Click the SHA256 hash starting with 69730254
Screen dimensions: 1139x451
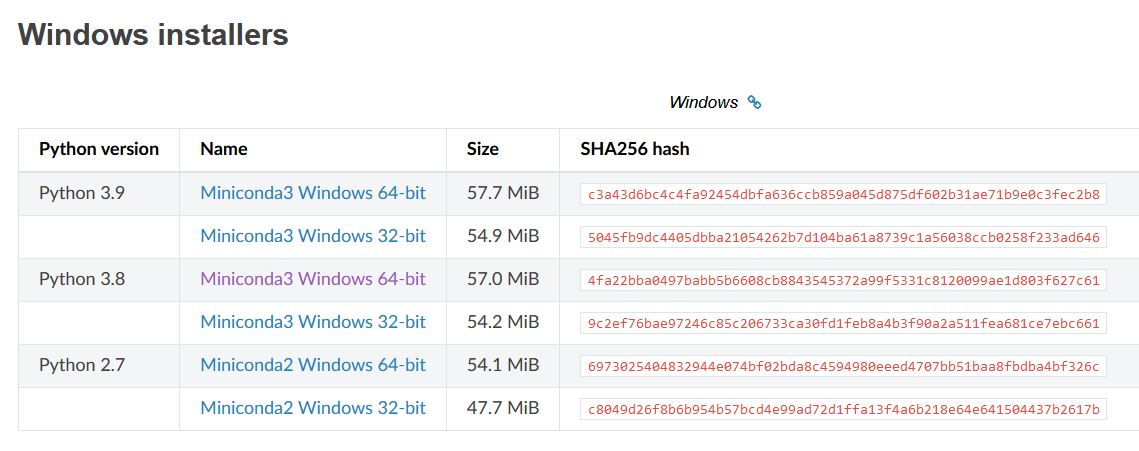pyautogui.click(x=843, y=367)
